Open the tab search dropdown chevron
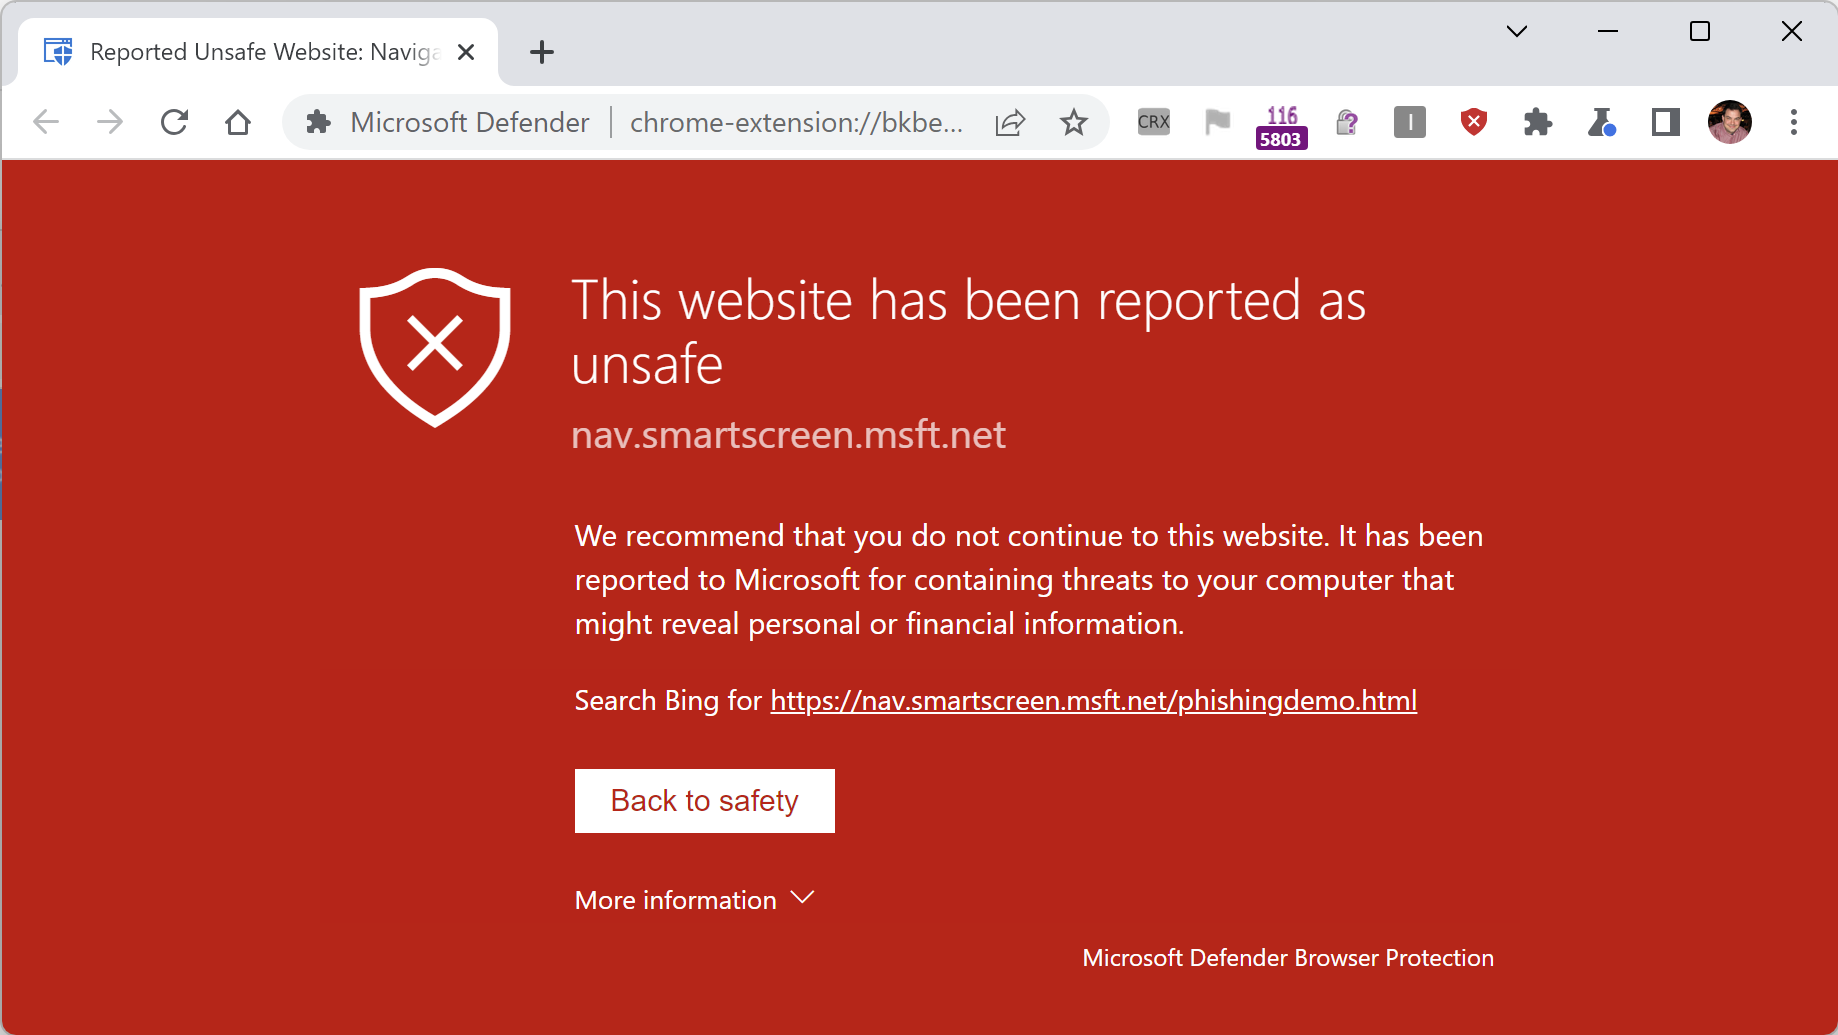Image resolution: width=1838 pixels, height=1035 pixels. tap(1516, 32)
